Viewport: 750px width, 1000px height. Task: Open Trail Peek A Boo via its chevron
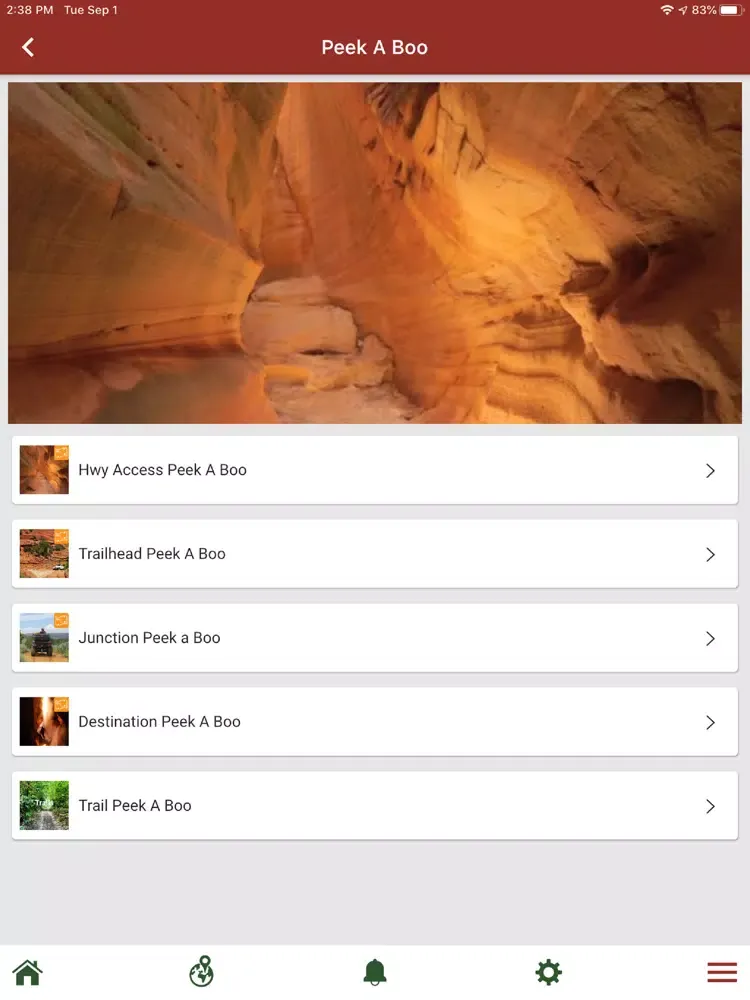pyautogui.click(x=711, y=806)
